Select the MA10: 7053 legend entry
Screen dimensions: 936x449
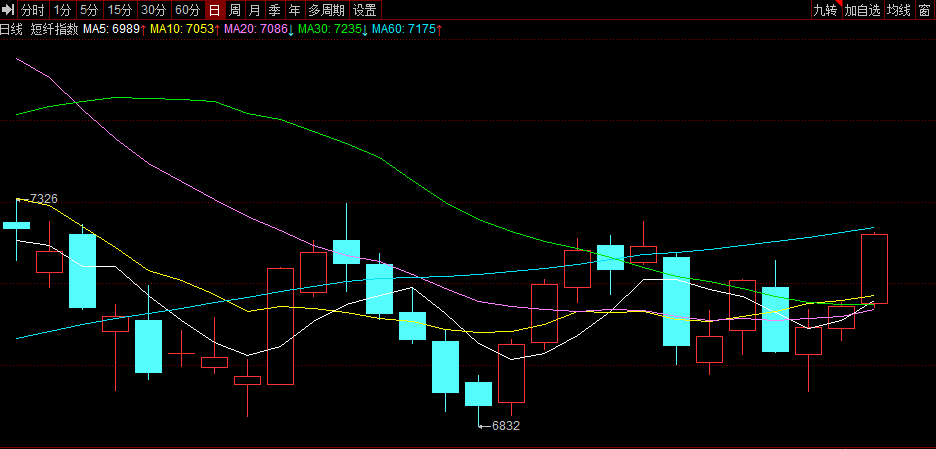pos(185,29)
